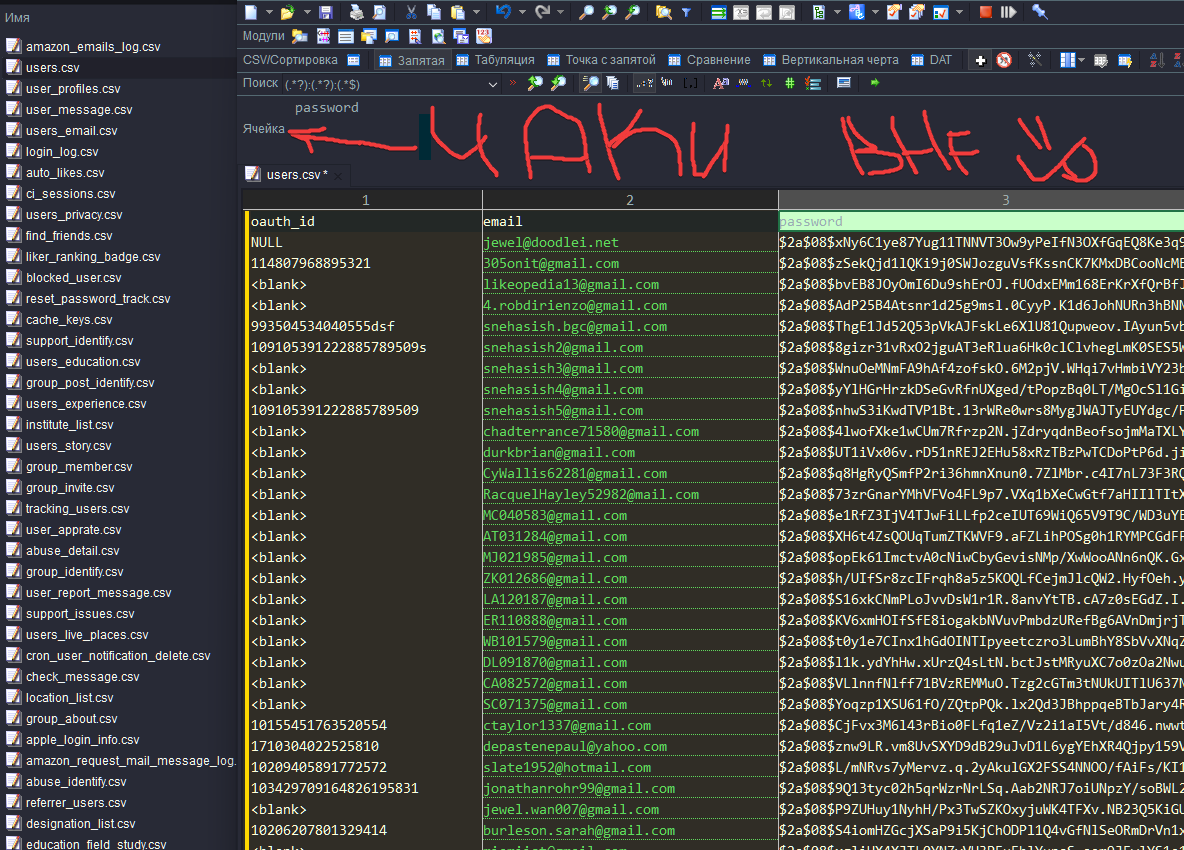Click into the Поиск regex input field
Viewport: 1184px width, 850px height.
click(385, 84)
